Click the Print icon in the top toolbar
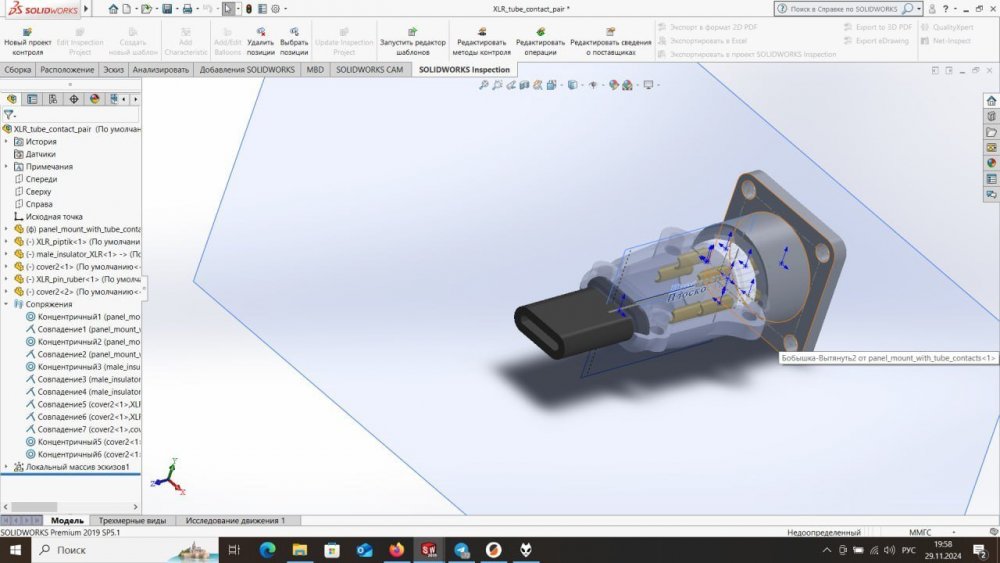The height and width of the screenshot is (563, 1000). (187, 9)
